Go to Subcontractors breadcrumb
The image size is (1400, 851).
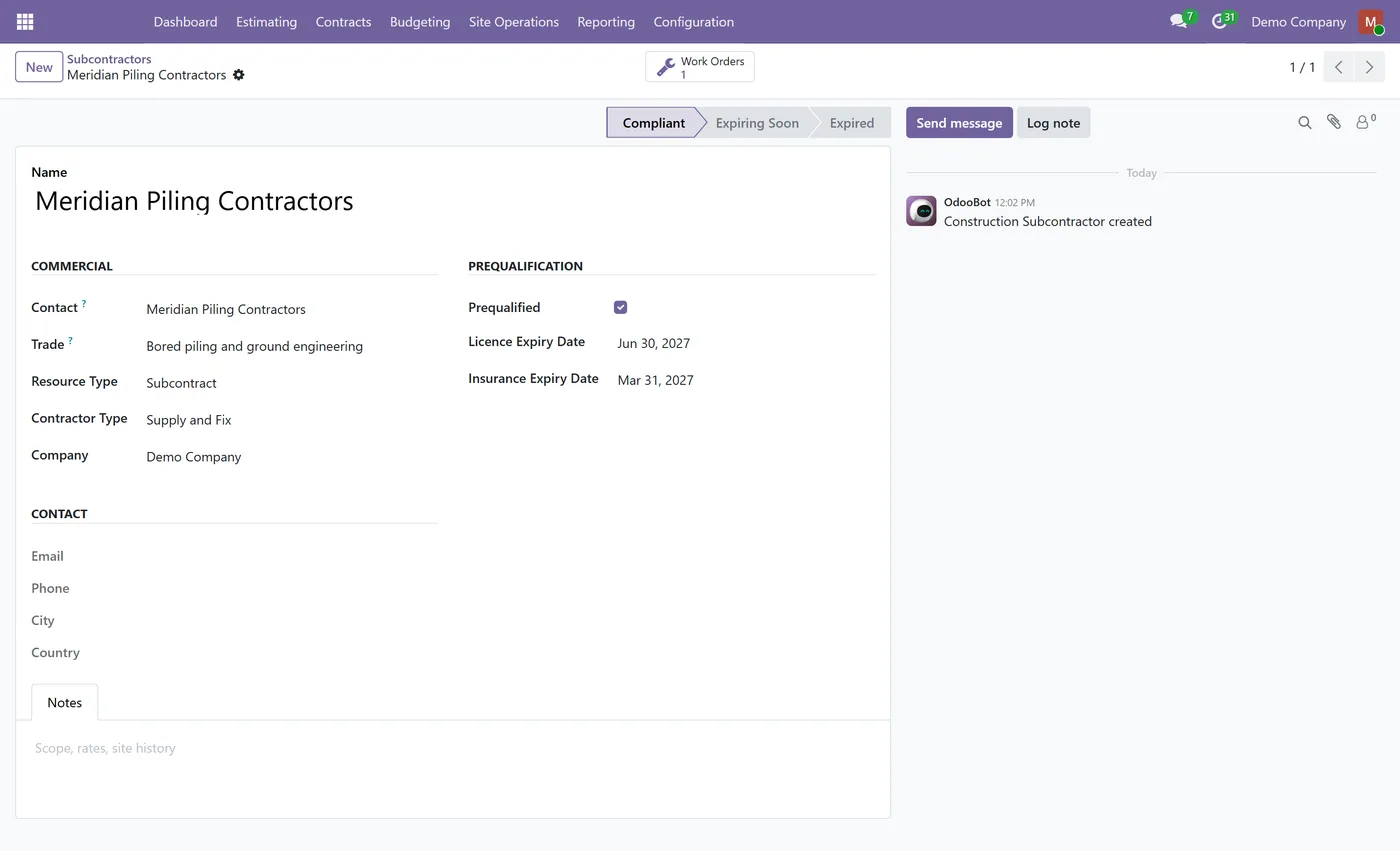pyautogui.click(x=109, y=59)
